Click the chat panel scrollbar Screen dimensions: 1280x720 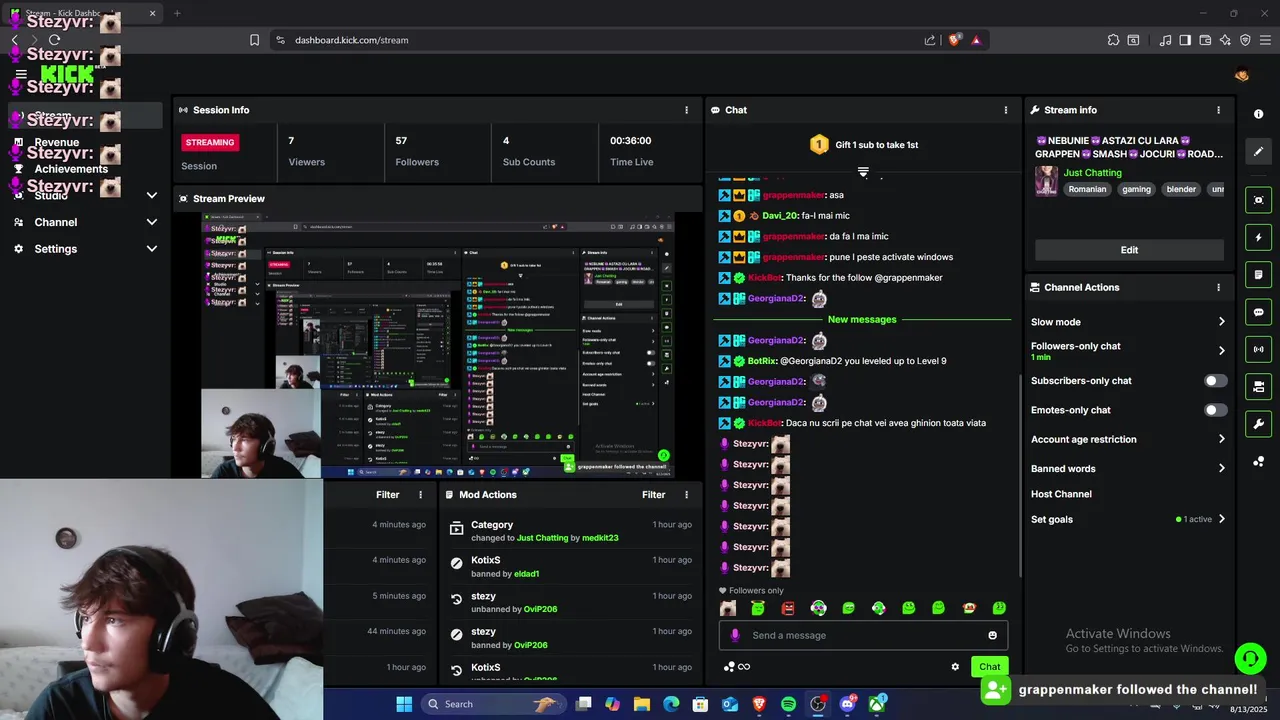coord(1019,475)
